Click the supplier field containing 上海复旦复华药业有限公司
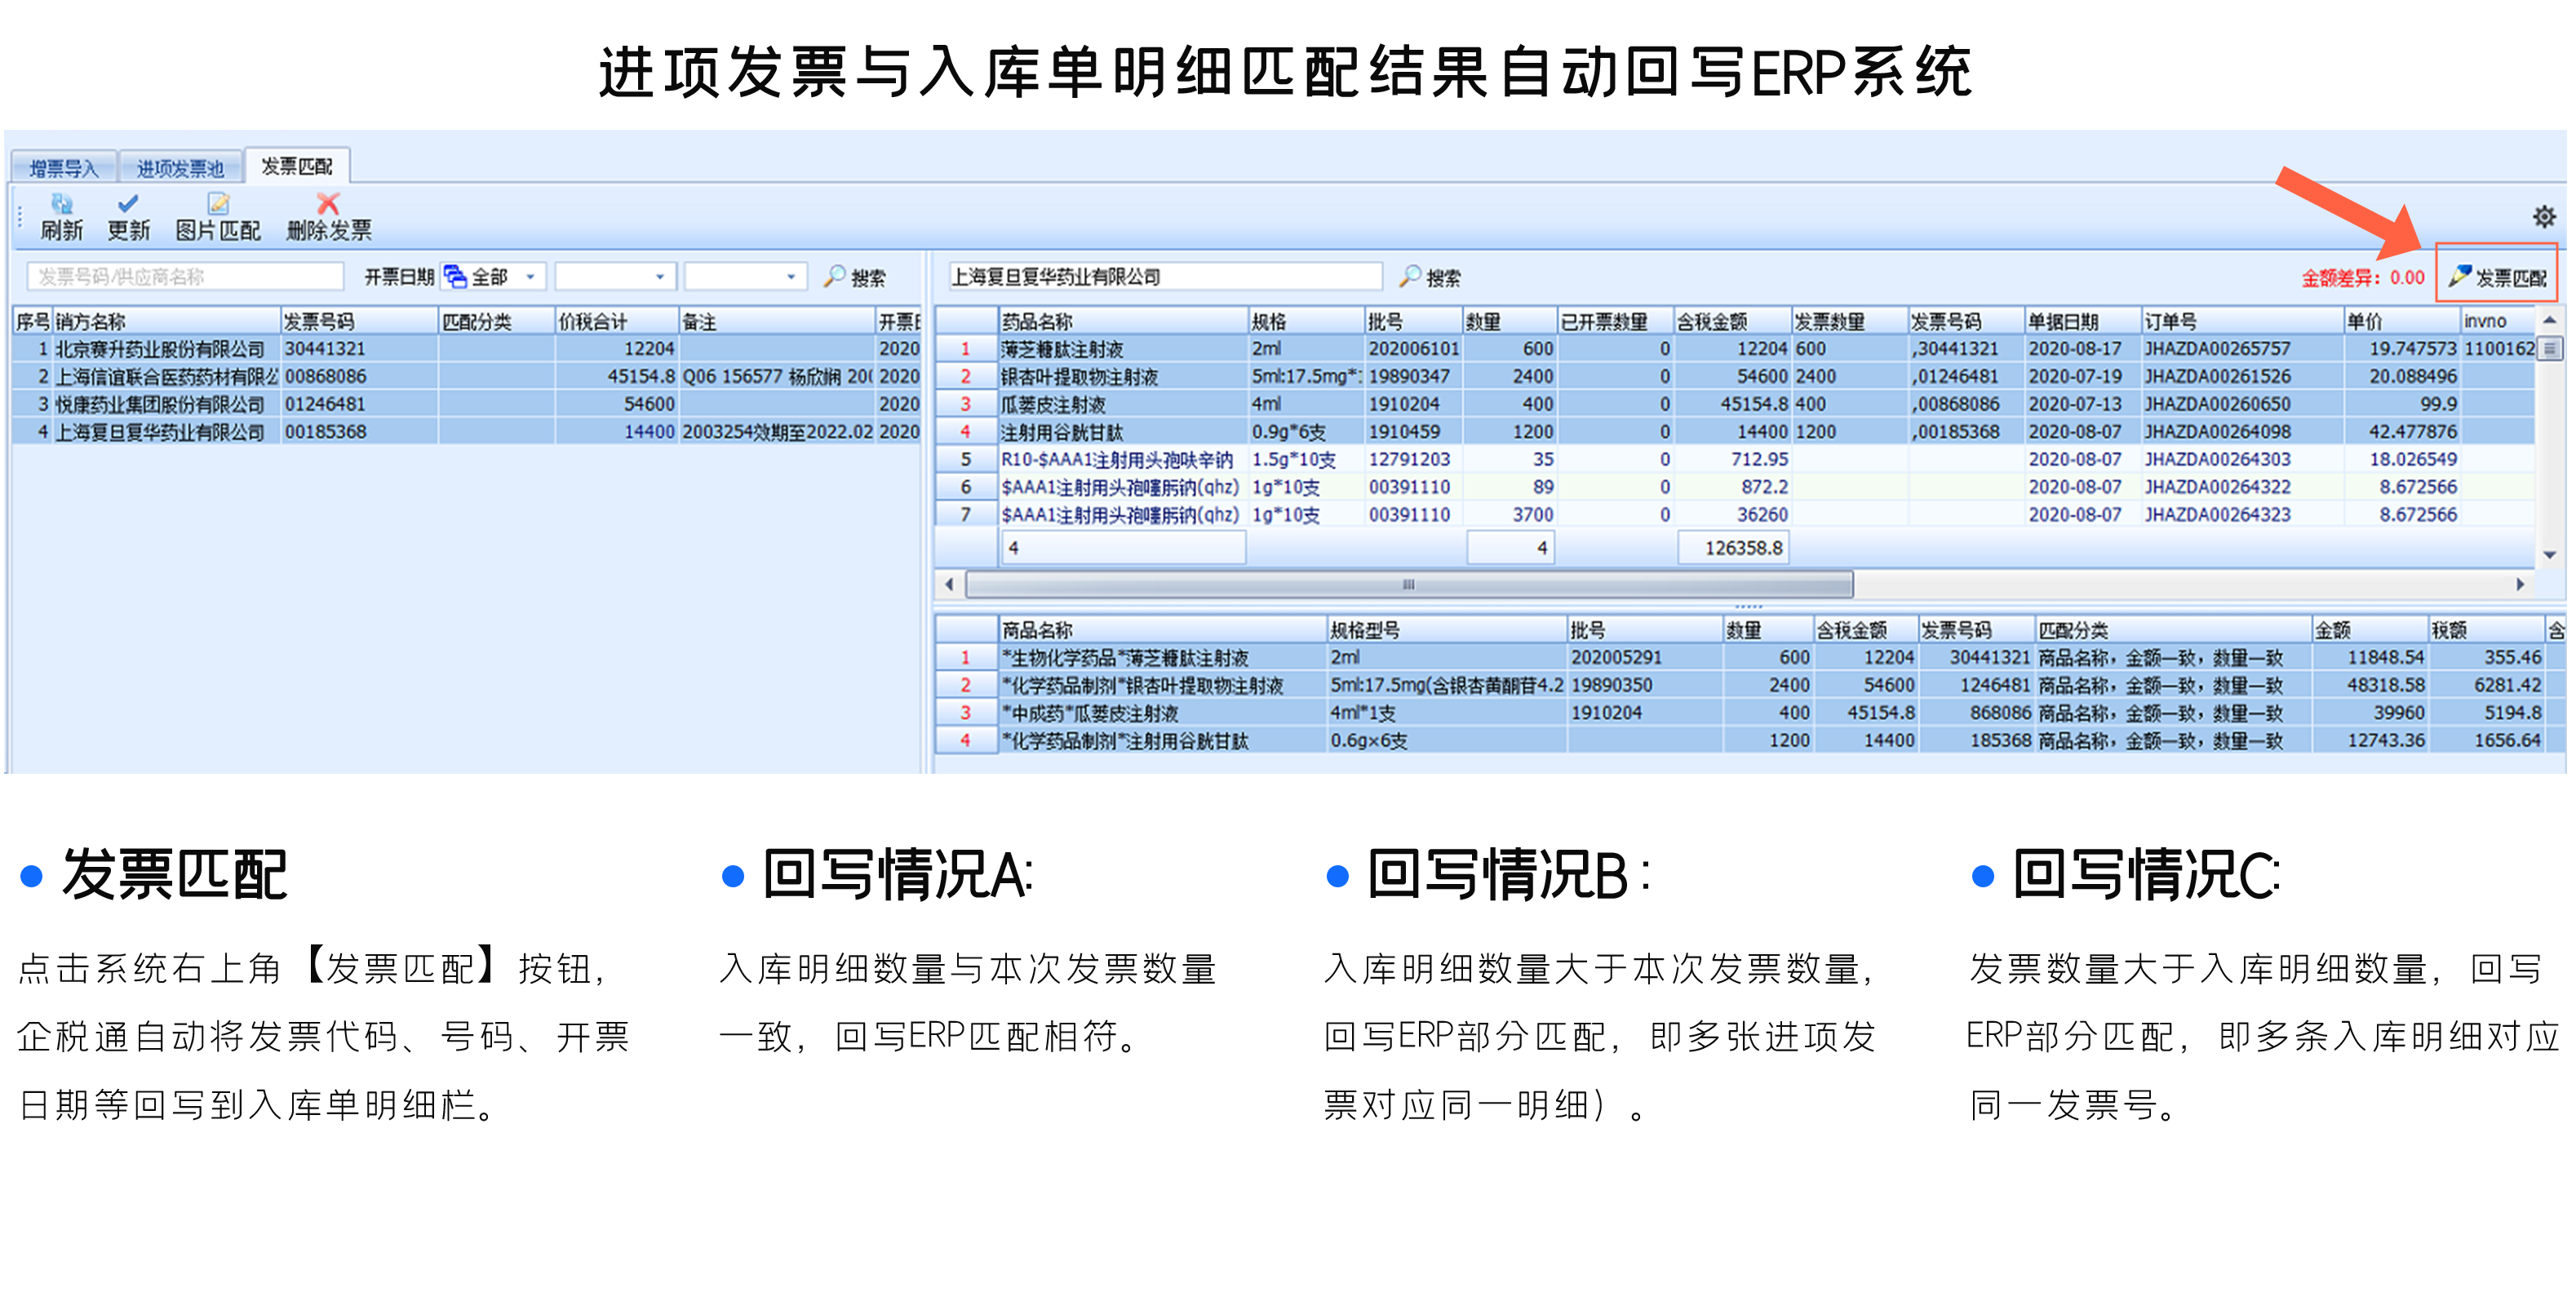The image size is (2576, 1315). coord(1164,277)
